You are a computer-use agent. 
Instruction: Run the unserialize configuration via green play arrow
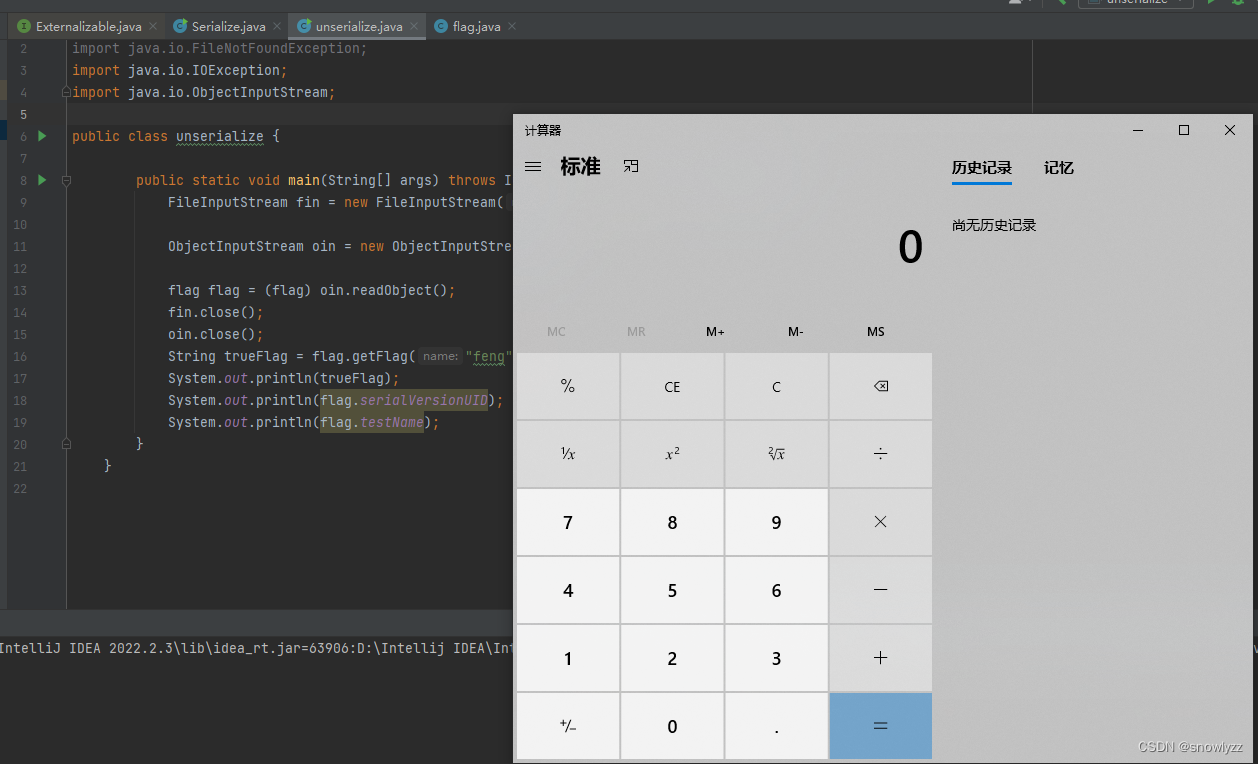1211,4
